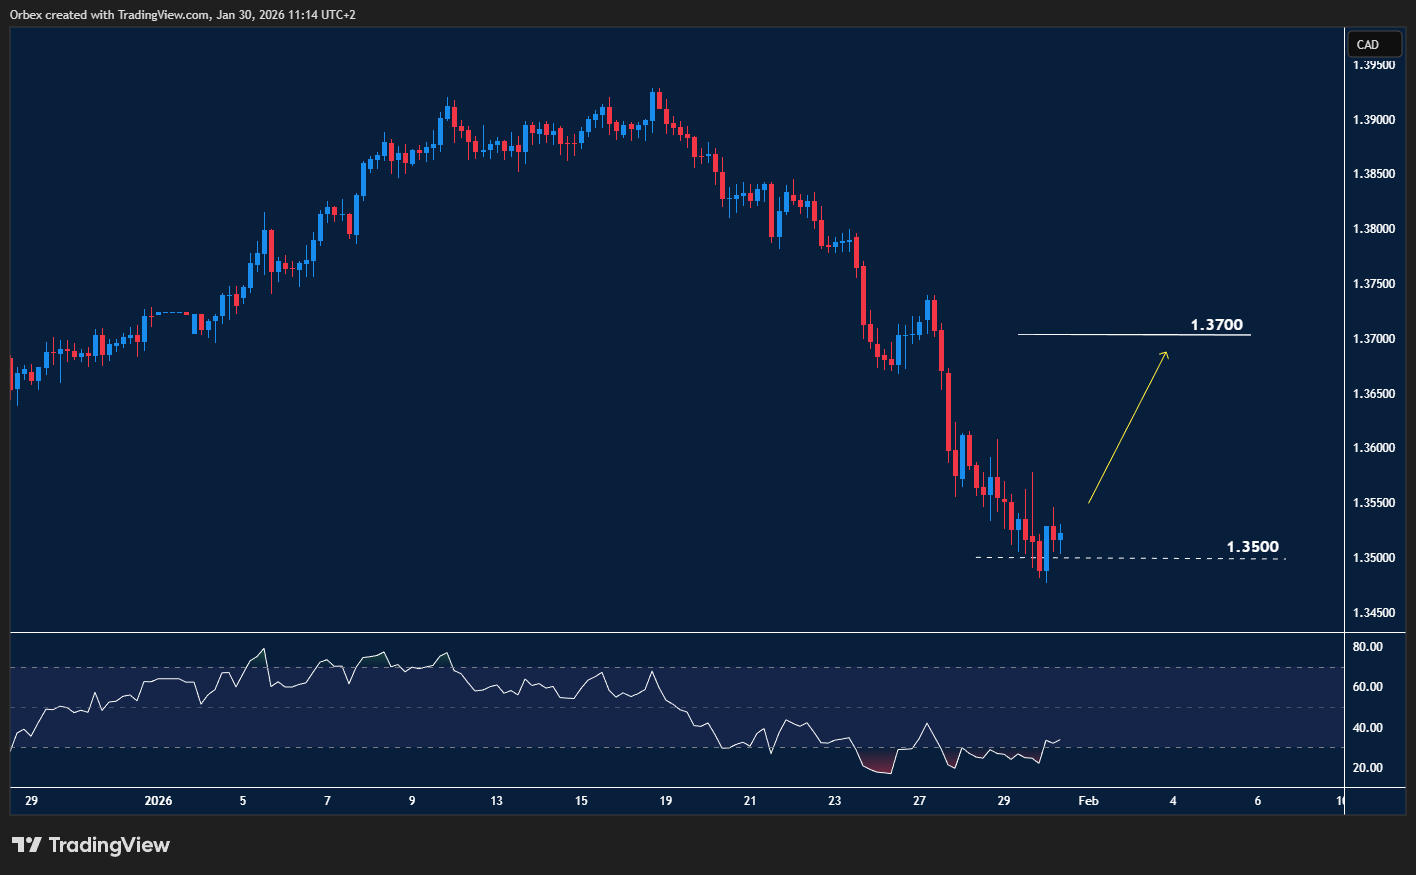
Task: Select the Feb label on time axis
Action: point(1088,801)
